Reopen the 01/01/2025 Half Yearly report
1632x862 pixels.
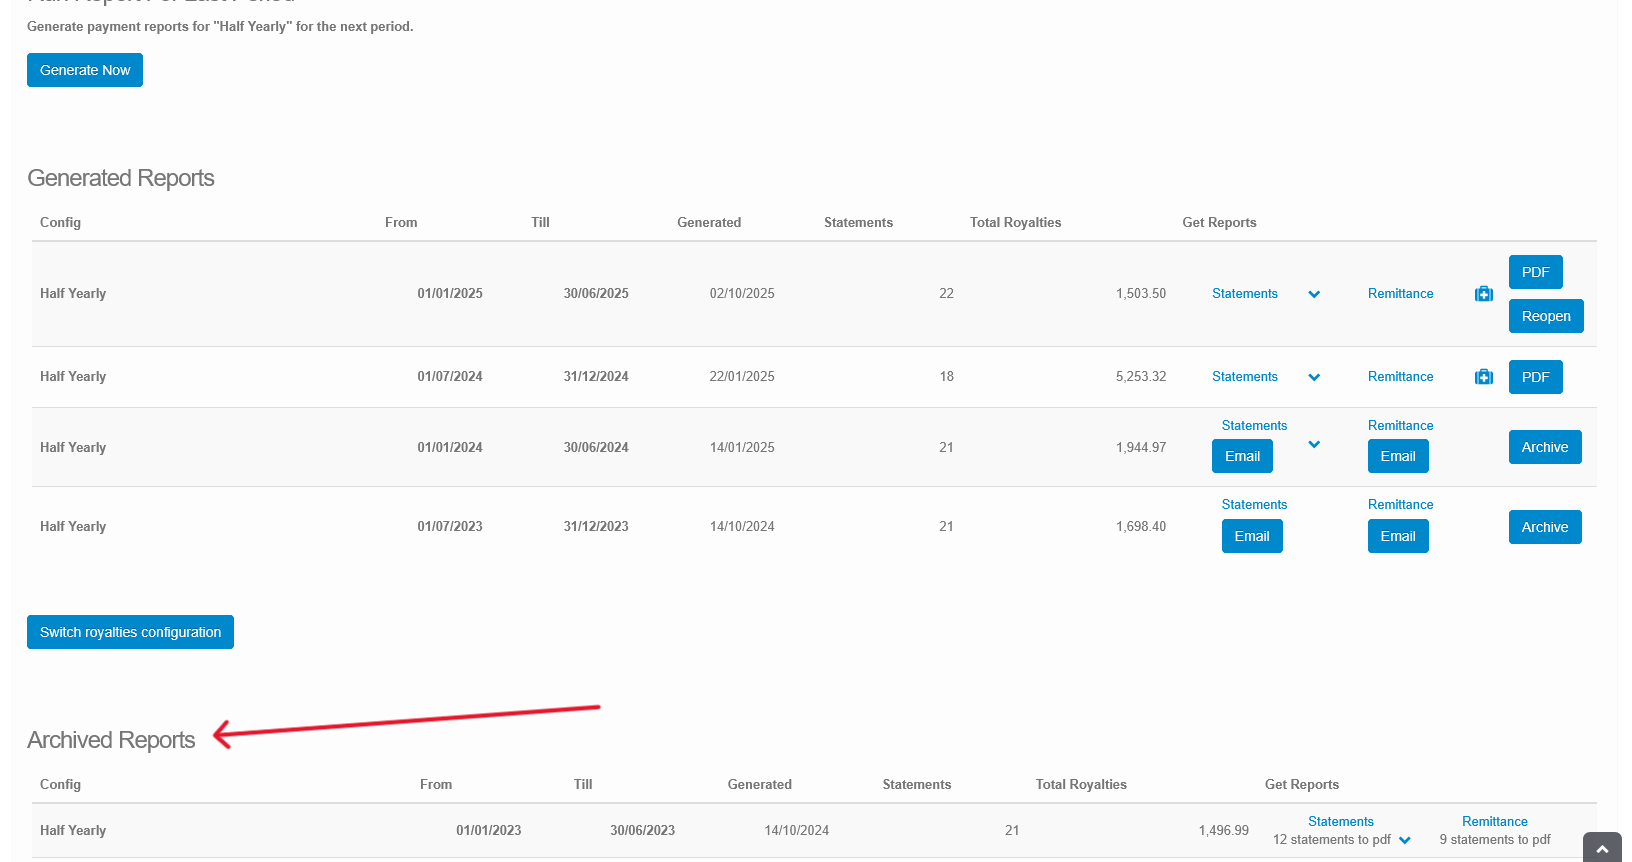point(1545,316)
